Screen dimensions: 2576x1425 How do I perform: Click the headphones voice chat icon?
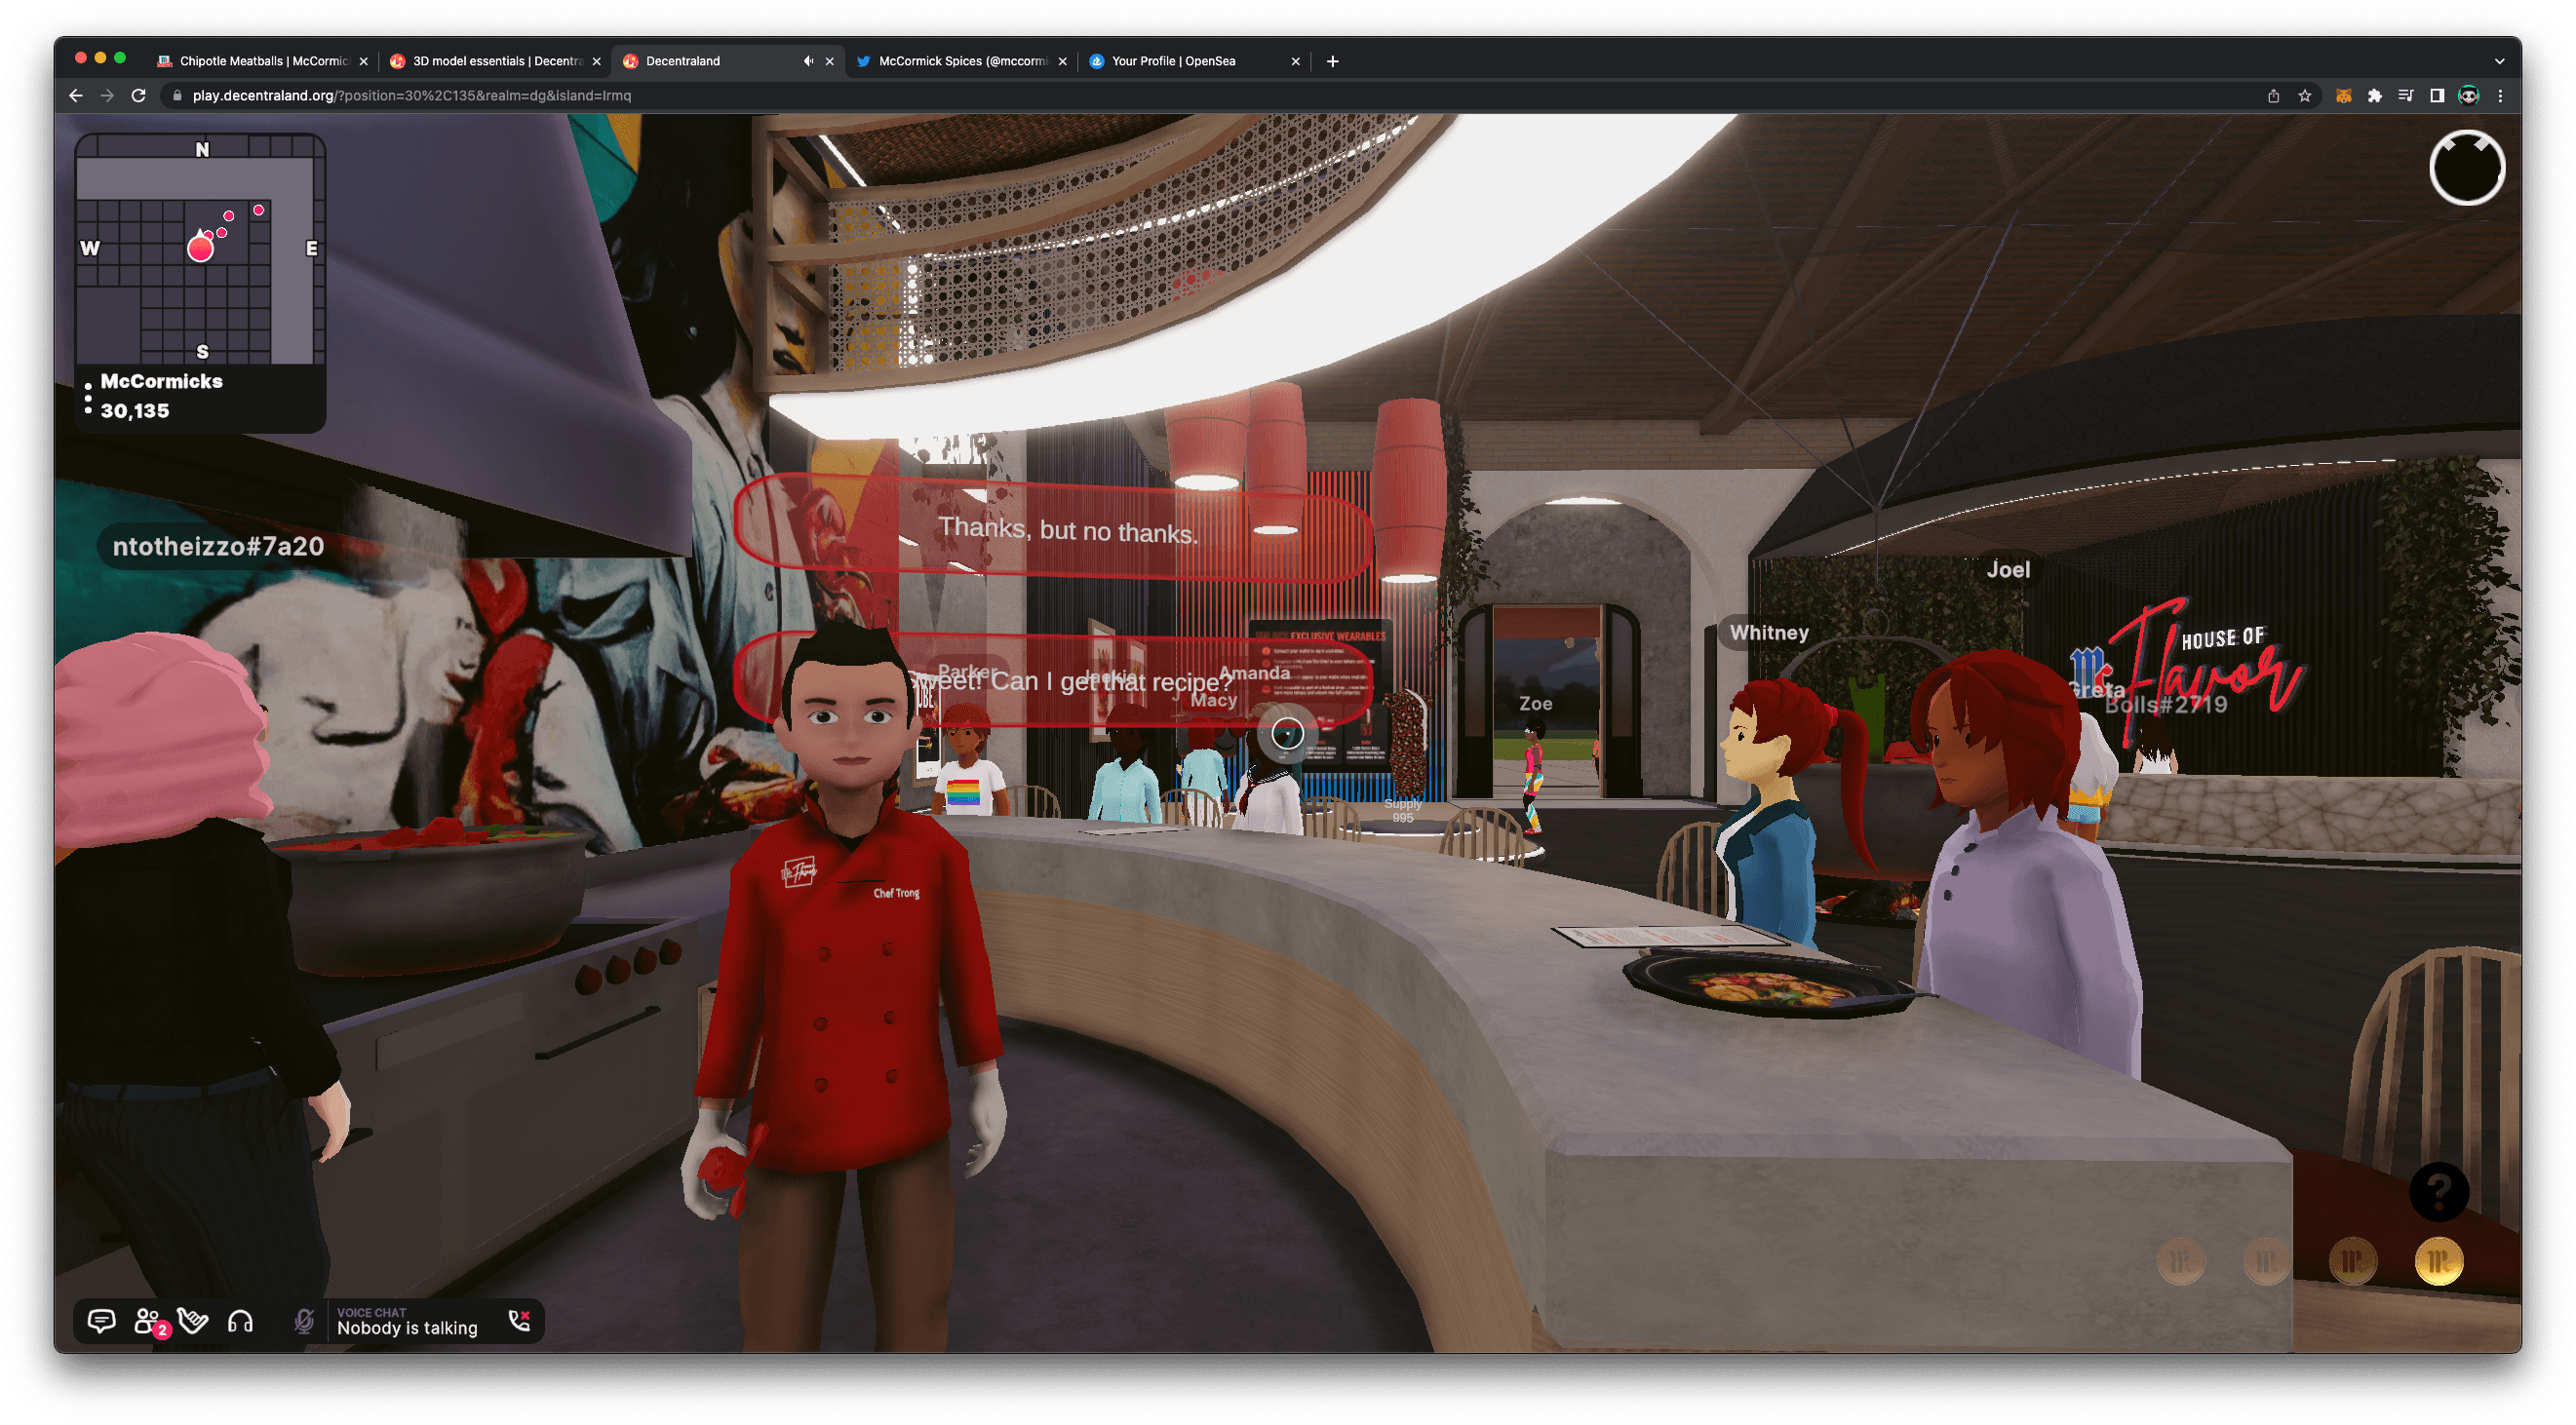(240, 1321)
